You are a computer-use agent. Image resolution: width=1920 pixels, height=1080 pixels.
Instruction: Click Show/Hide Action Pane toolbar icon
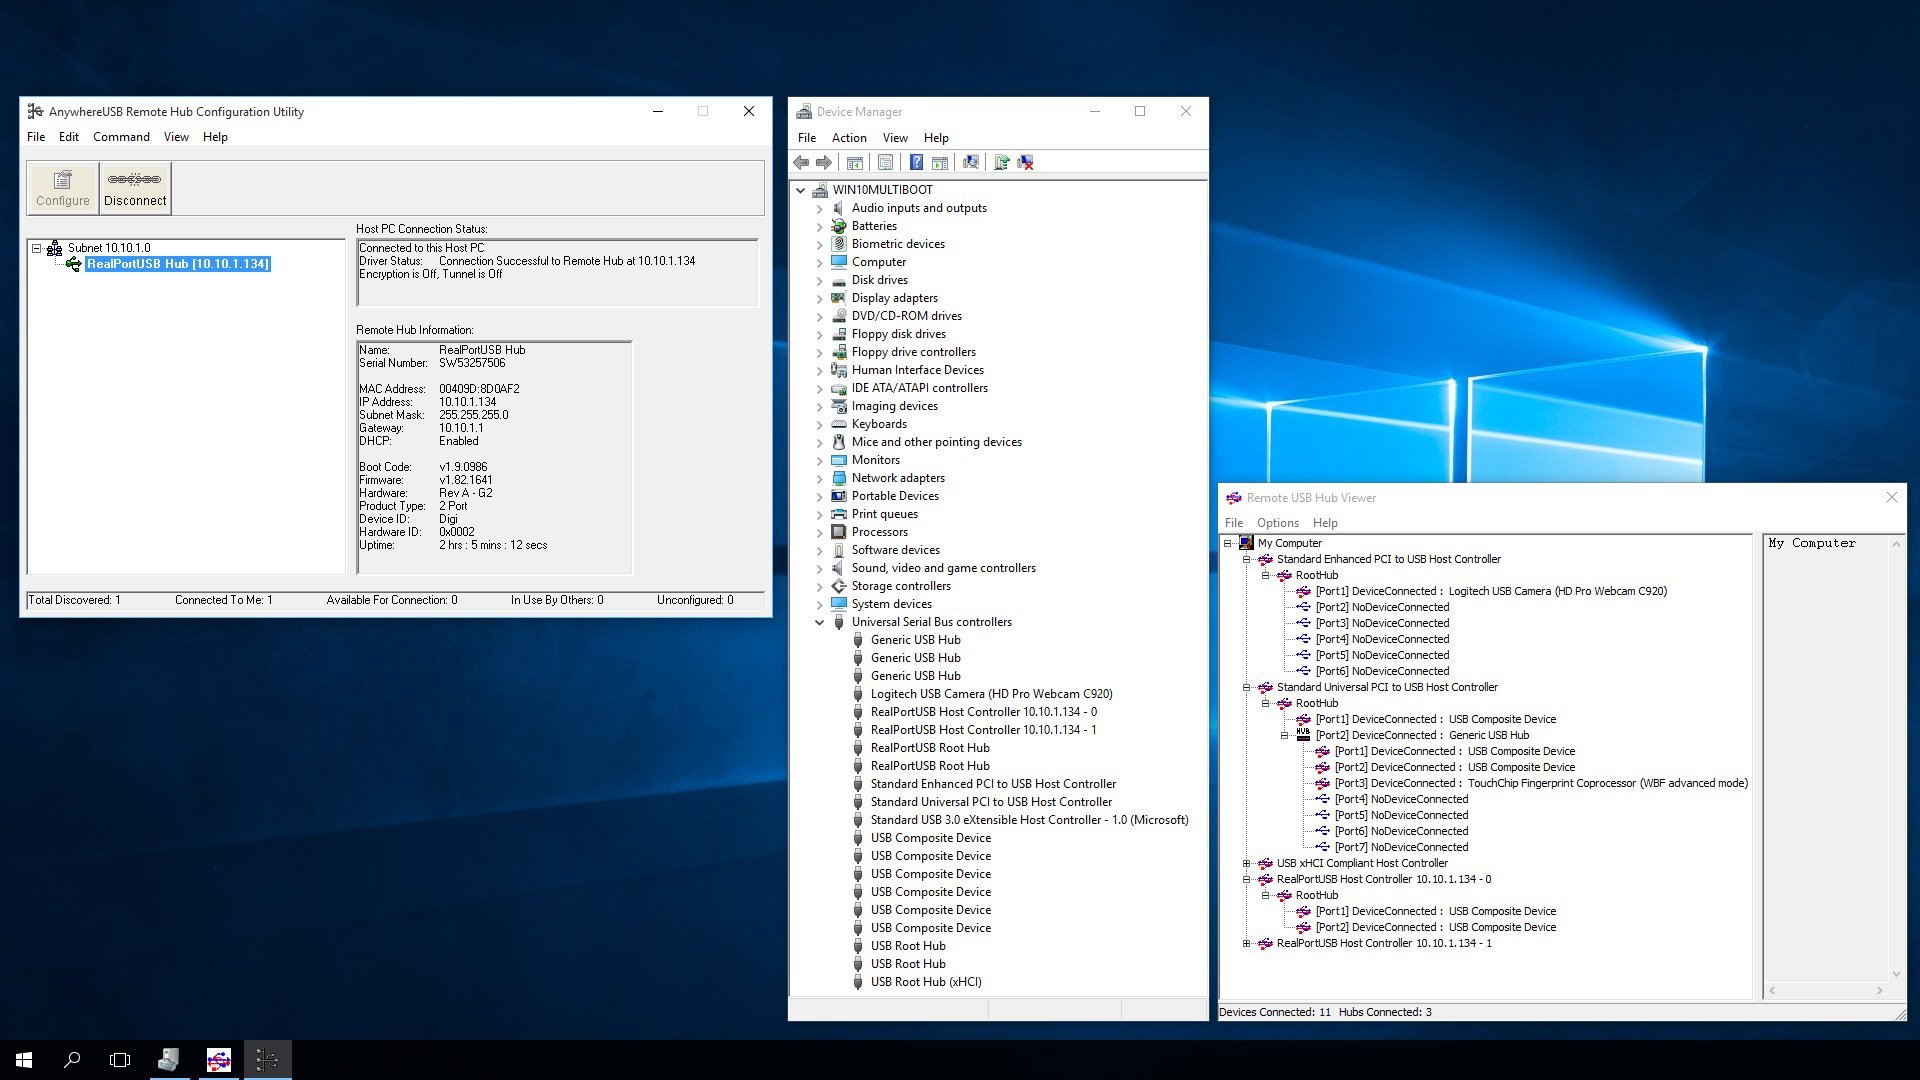(940, 163)
